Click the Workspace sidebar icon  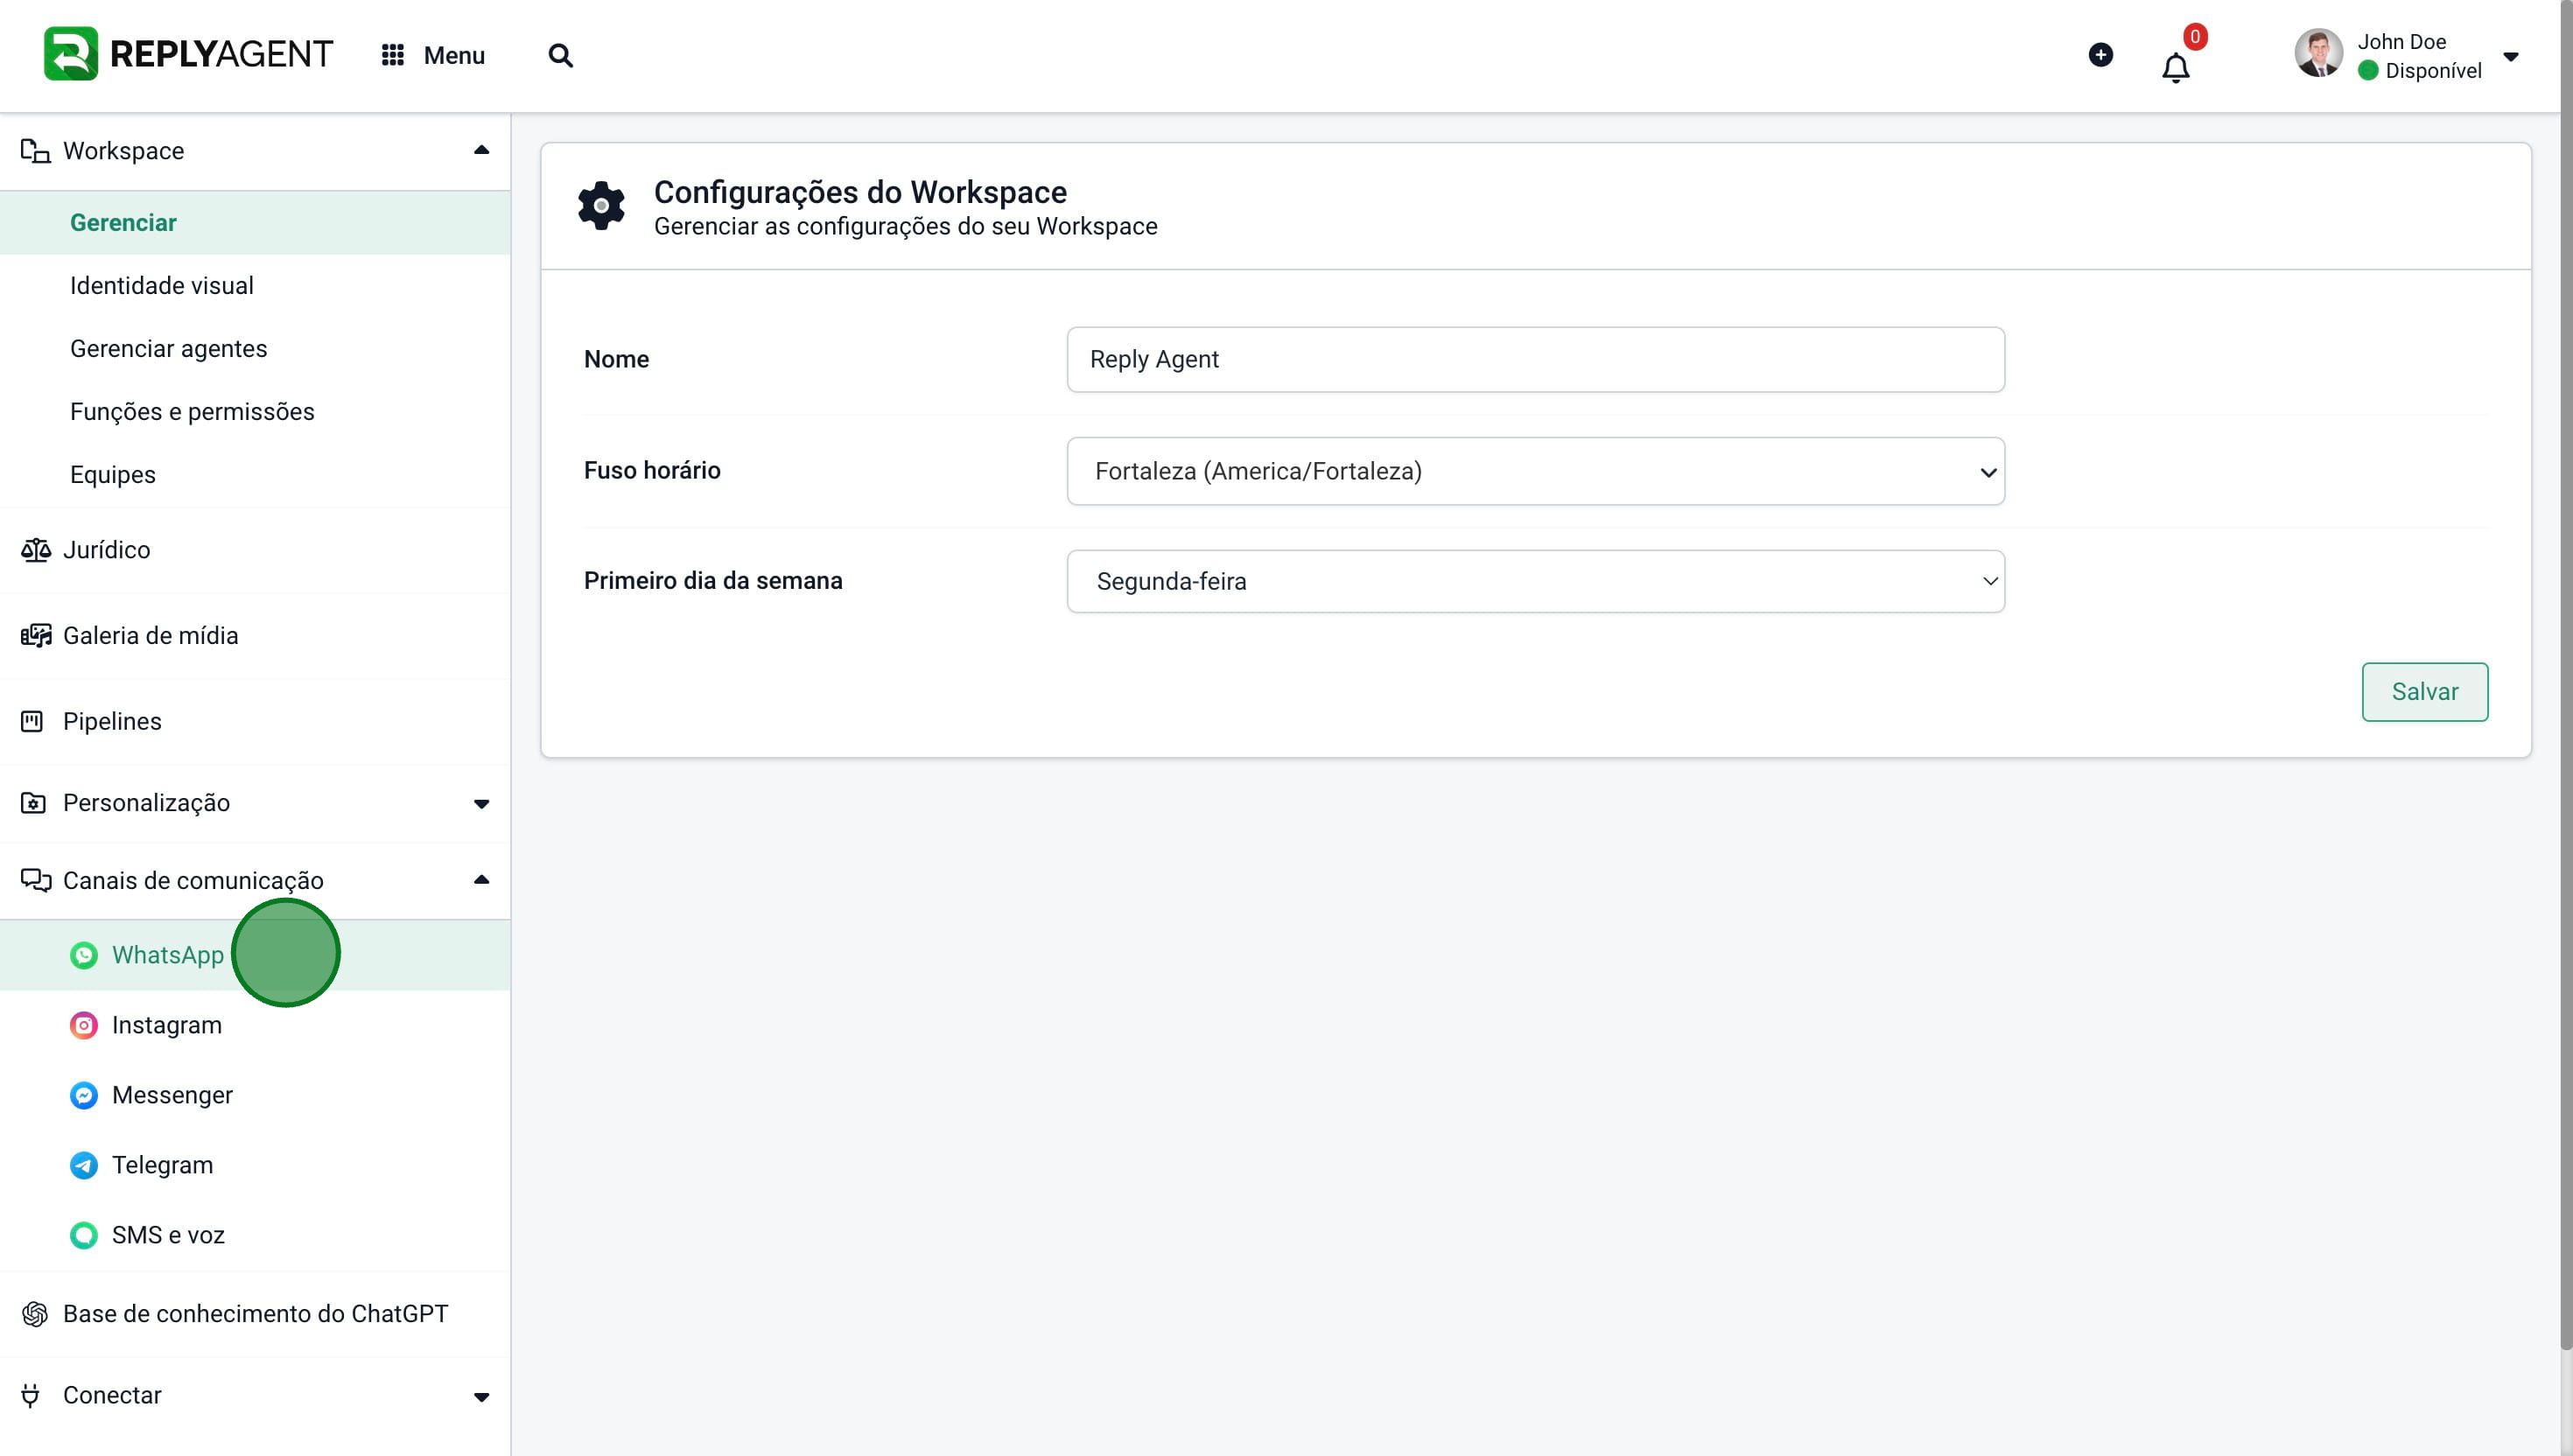click(x=36, y=151)
